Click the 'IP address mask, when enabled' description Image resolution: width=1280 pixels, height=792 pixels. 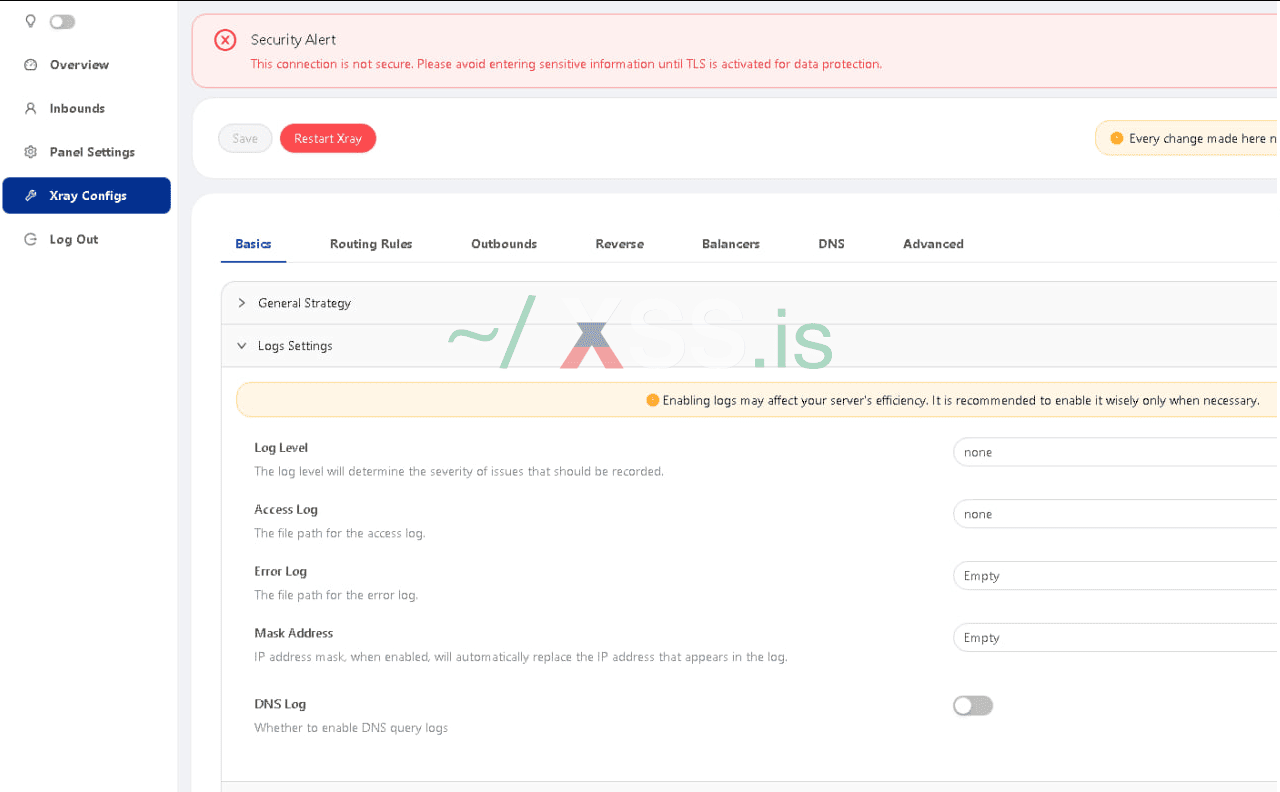[x=521, y=658]
